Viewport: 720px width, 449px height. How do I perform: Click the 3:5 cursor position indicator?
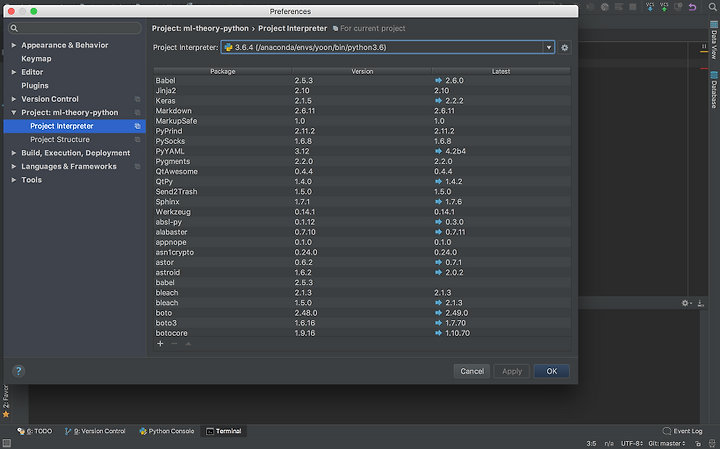[x=591, y=443]
